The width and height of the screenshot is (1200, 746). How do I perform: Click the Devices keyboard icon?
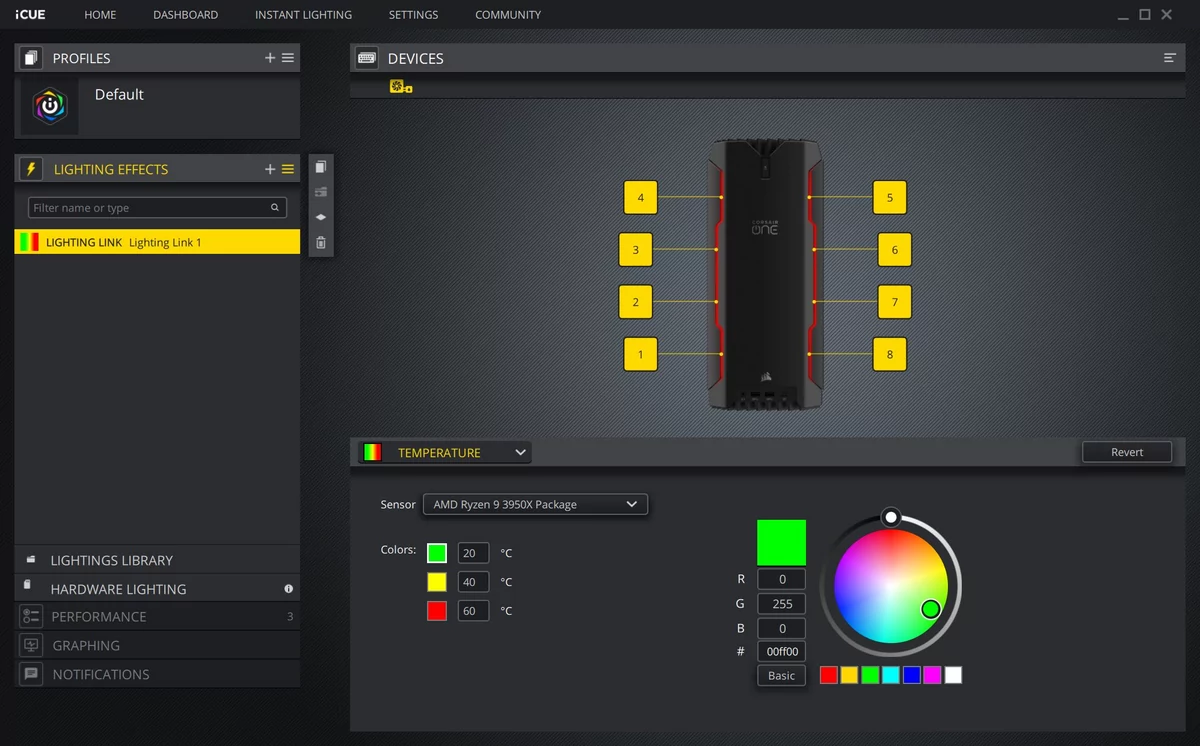[366, 58]
